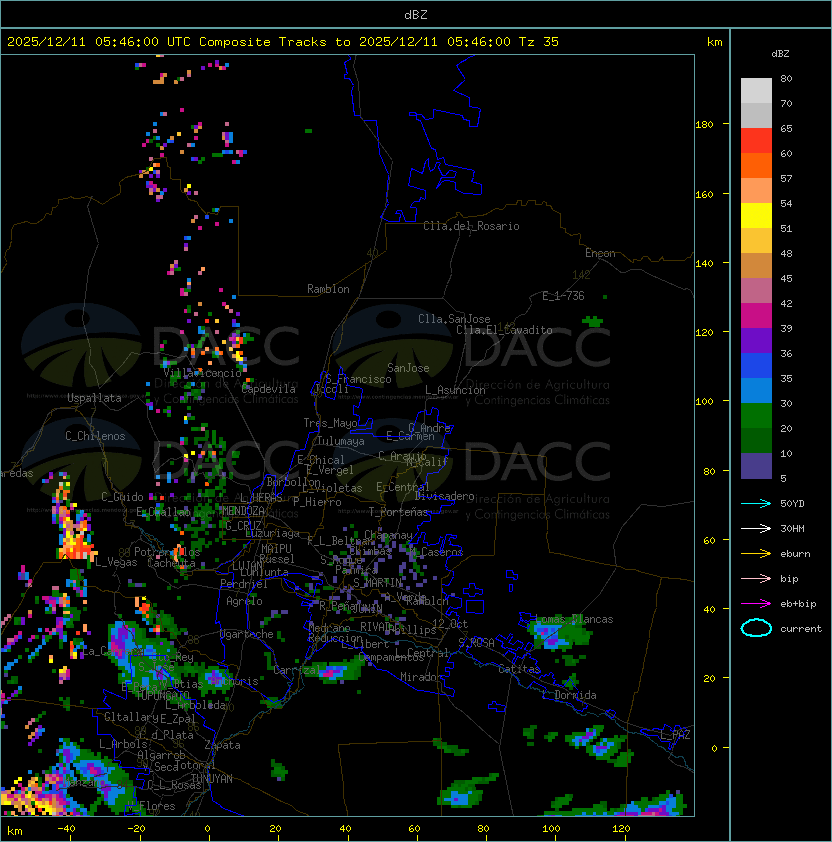
Task: Select the red swatch on the dBZ scale
Action: tap(756, 141)
